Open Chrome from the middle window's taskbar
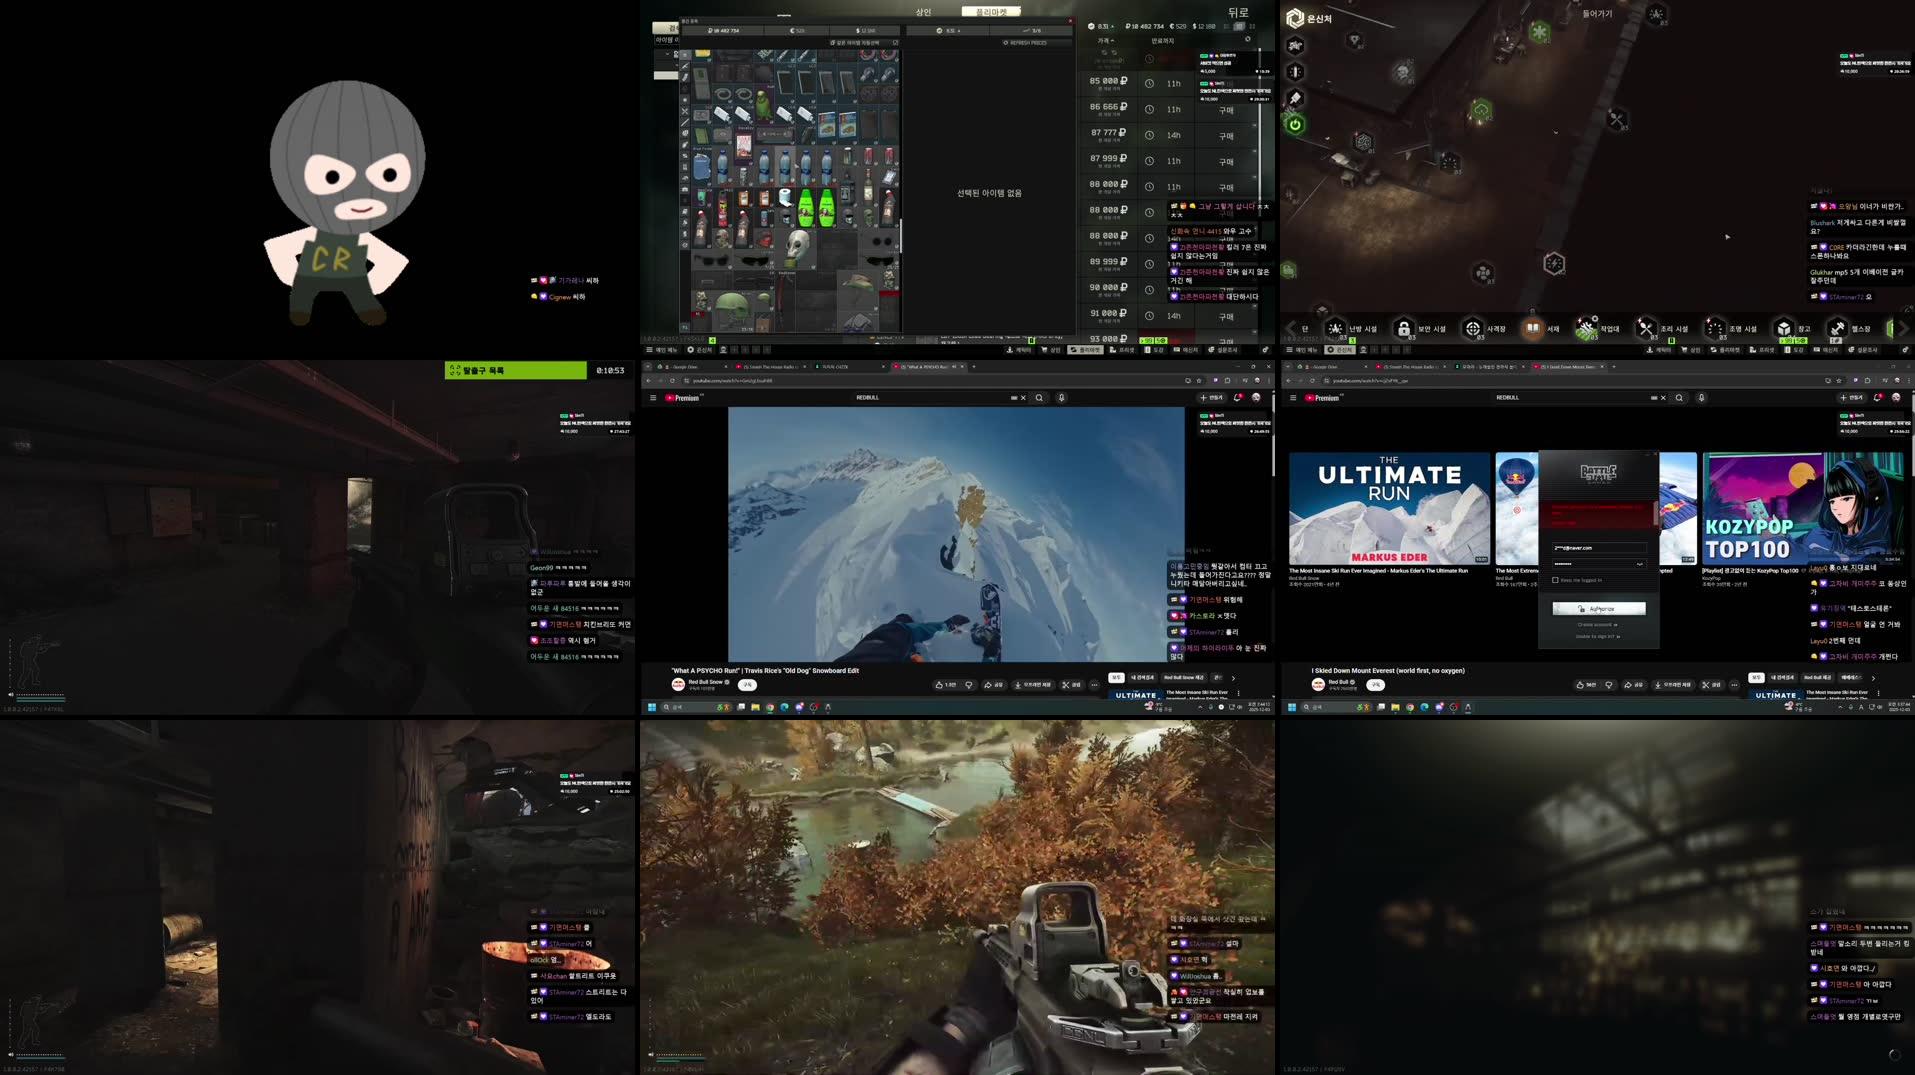 (x=769, y=707)
